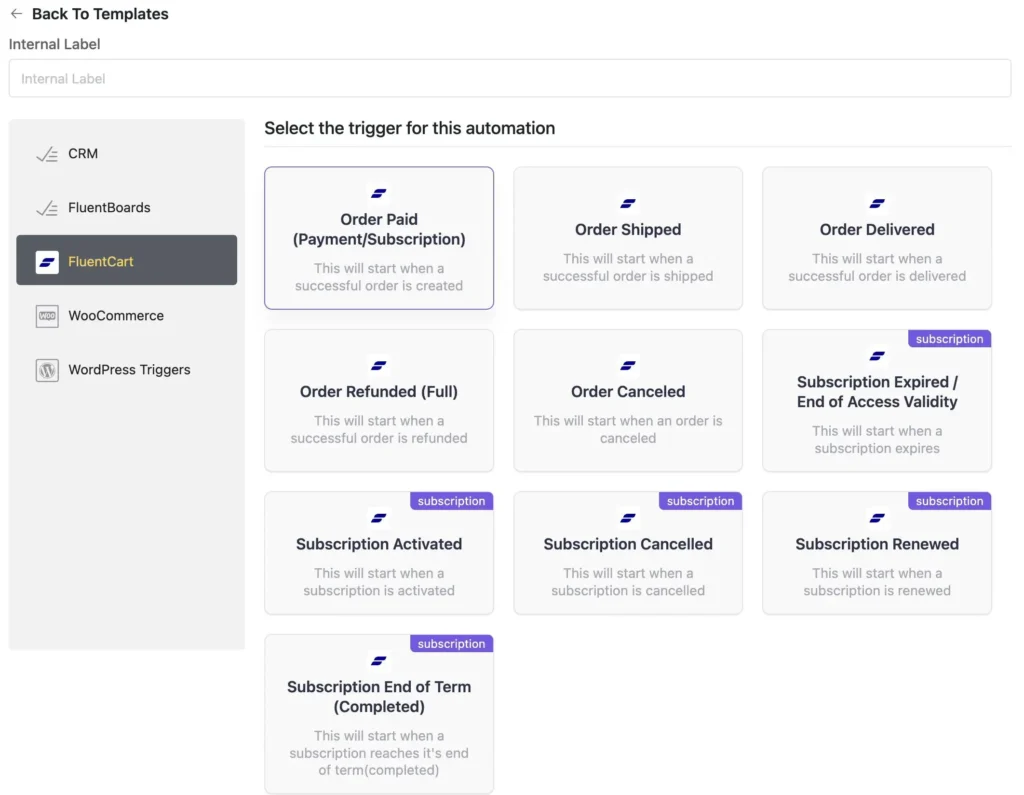Type in the Internal Label field

click(510, 78)
